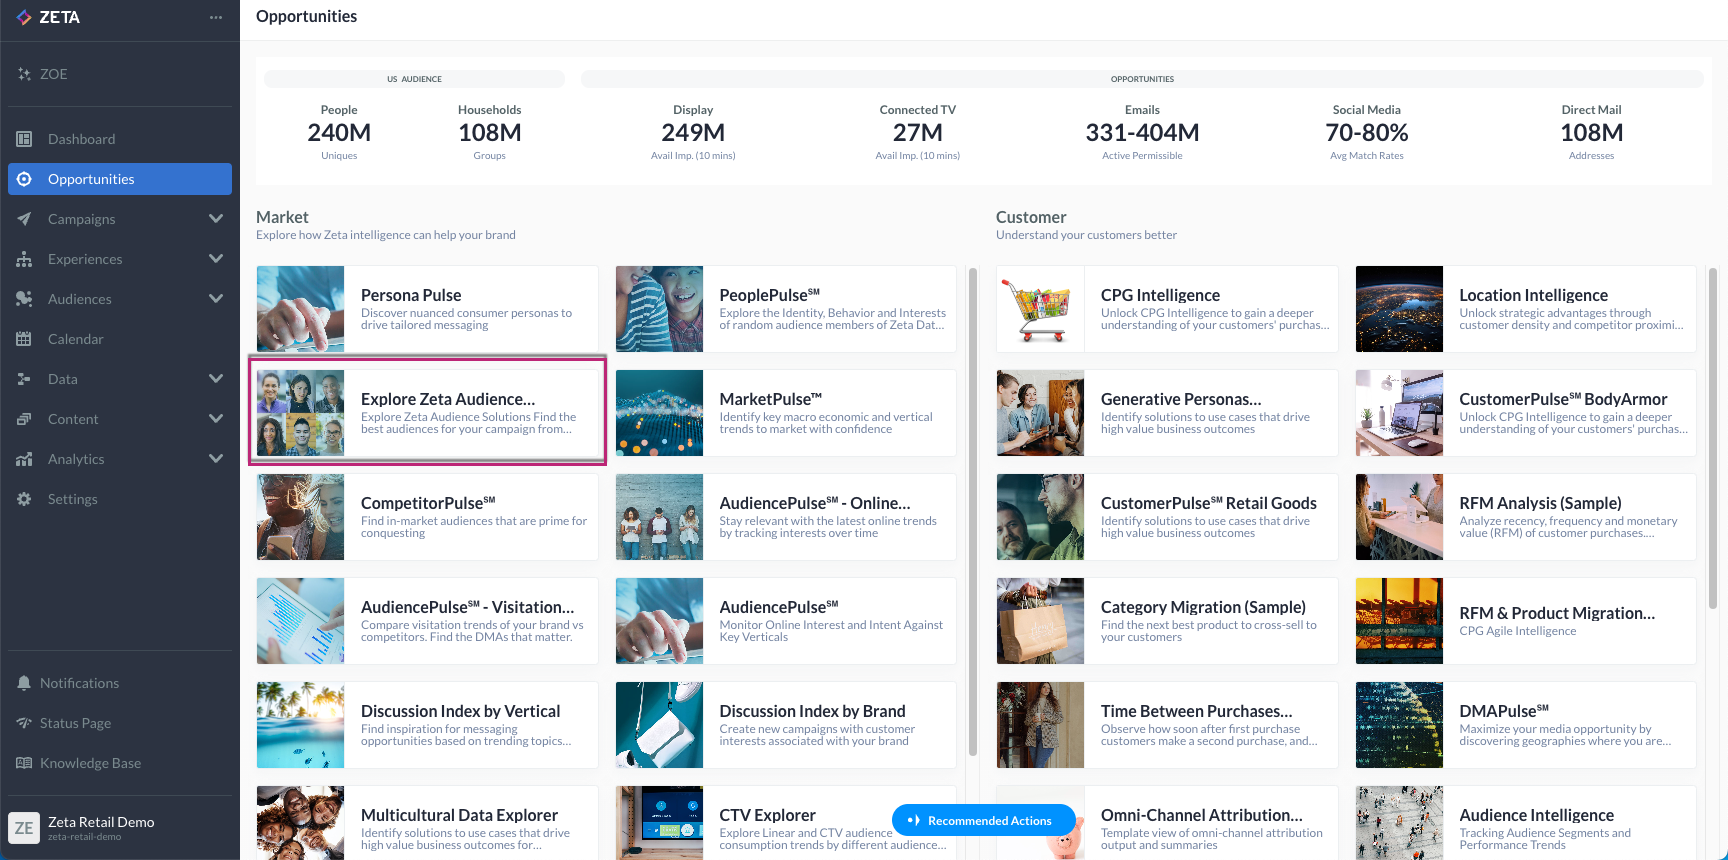Click the Status Page icon

pos(24,723)
